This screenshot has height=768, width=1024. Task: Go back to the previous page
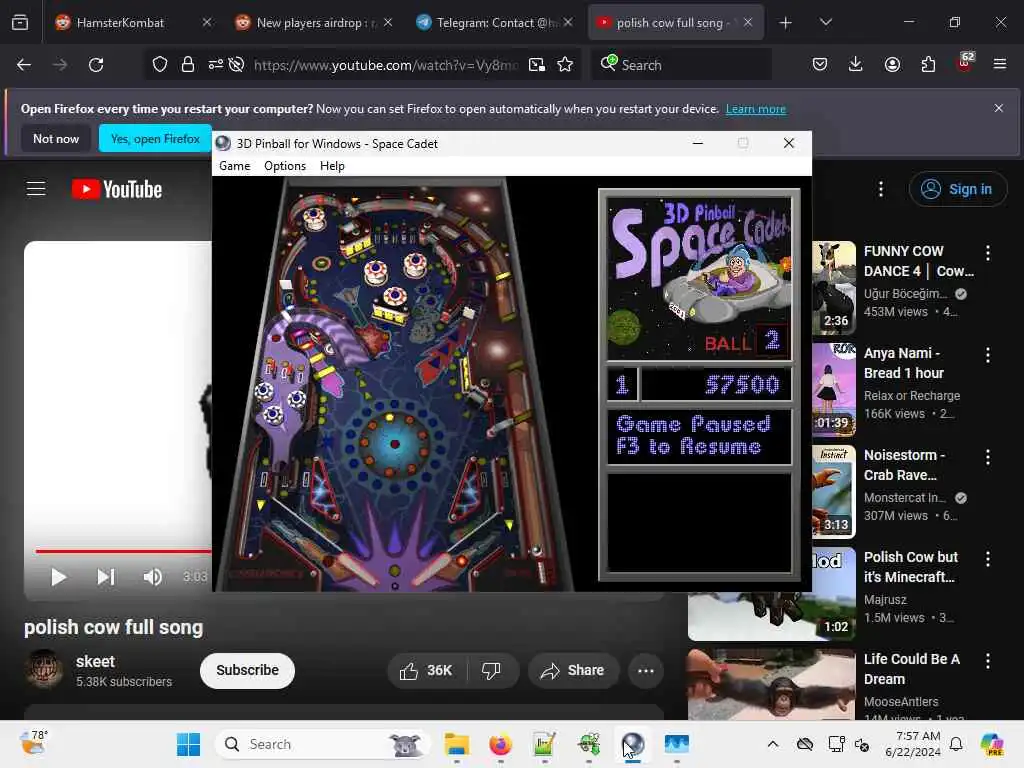(24, 65)
